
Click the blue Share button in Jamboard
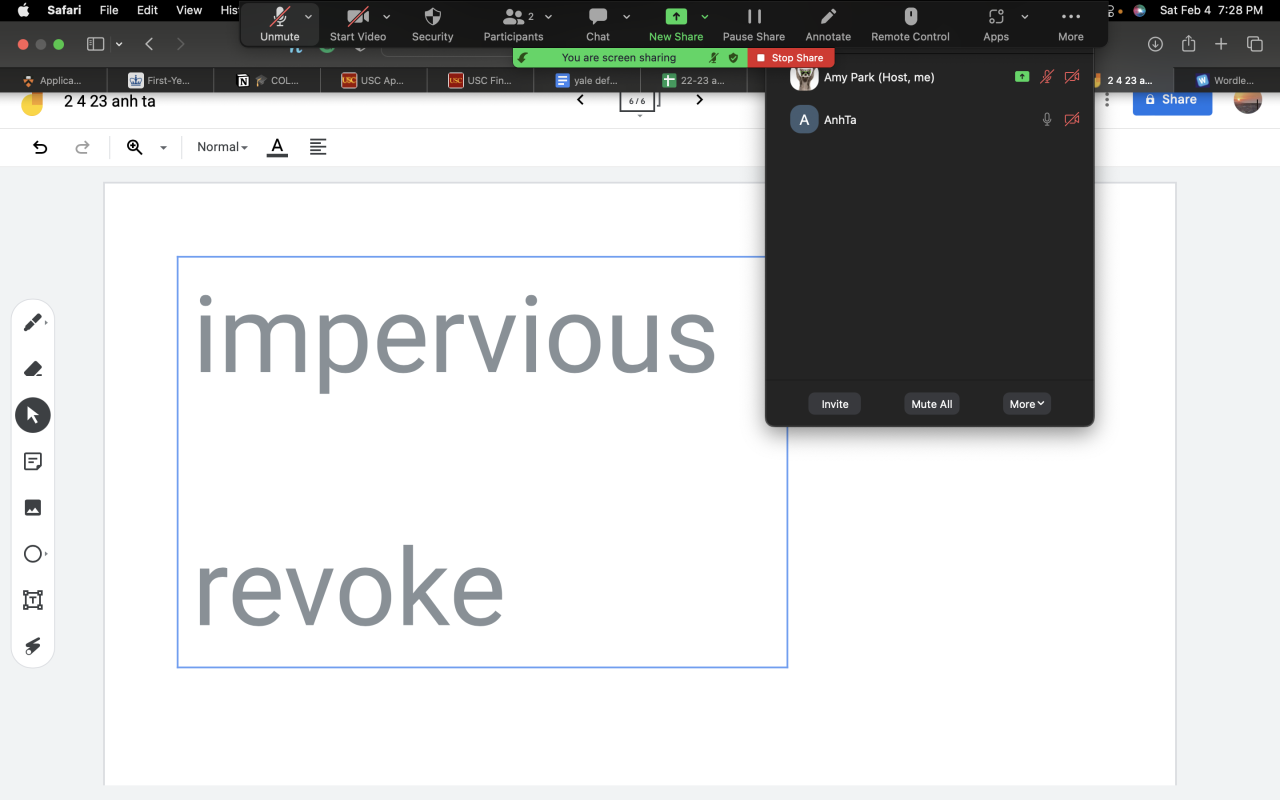click(x=1172, y=99)
